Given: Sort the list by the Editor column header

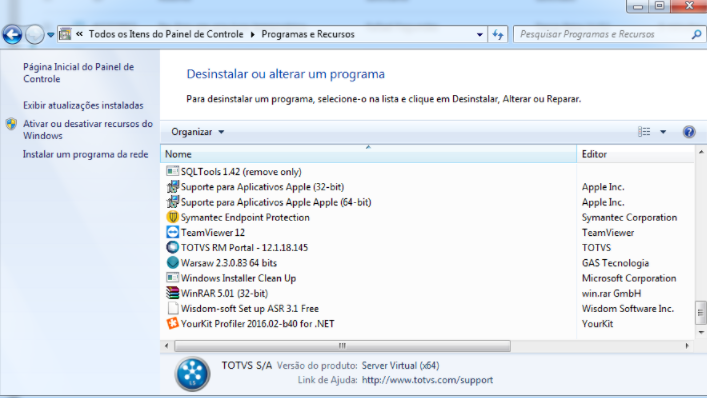Looking at the screenshot, I should pos(635,154).
